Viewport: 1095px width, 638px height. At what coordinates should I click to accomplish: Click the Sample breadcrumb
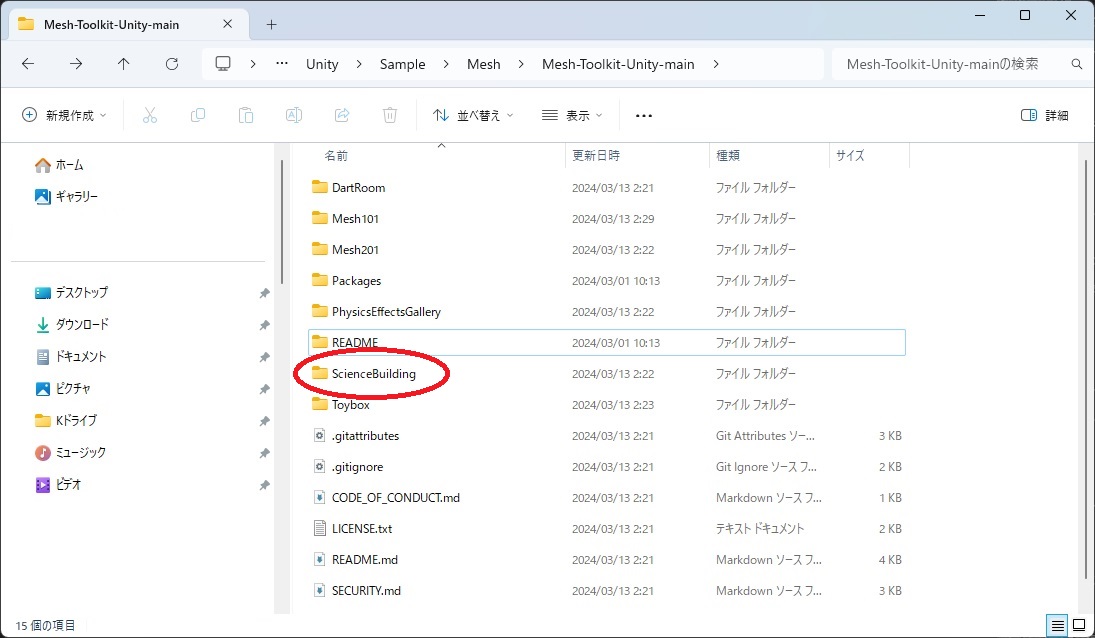tap(402, 64)
